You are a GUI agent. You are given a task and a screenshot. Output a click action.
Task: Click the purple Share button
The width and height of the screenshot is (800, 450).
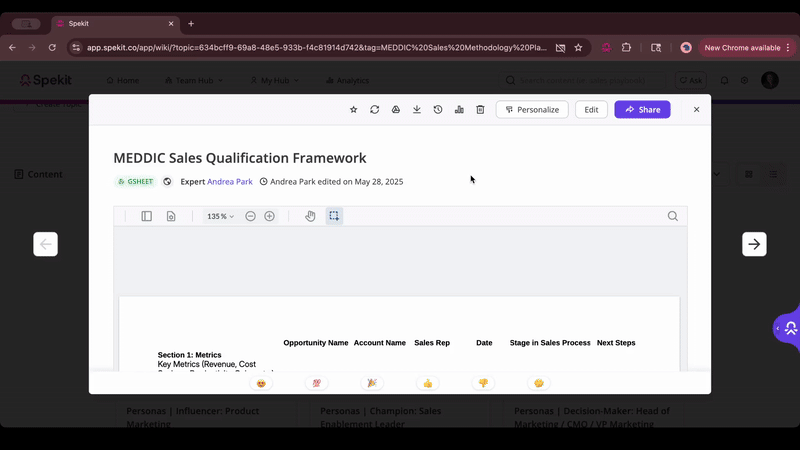(642, 110)
